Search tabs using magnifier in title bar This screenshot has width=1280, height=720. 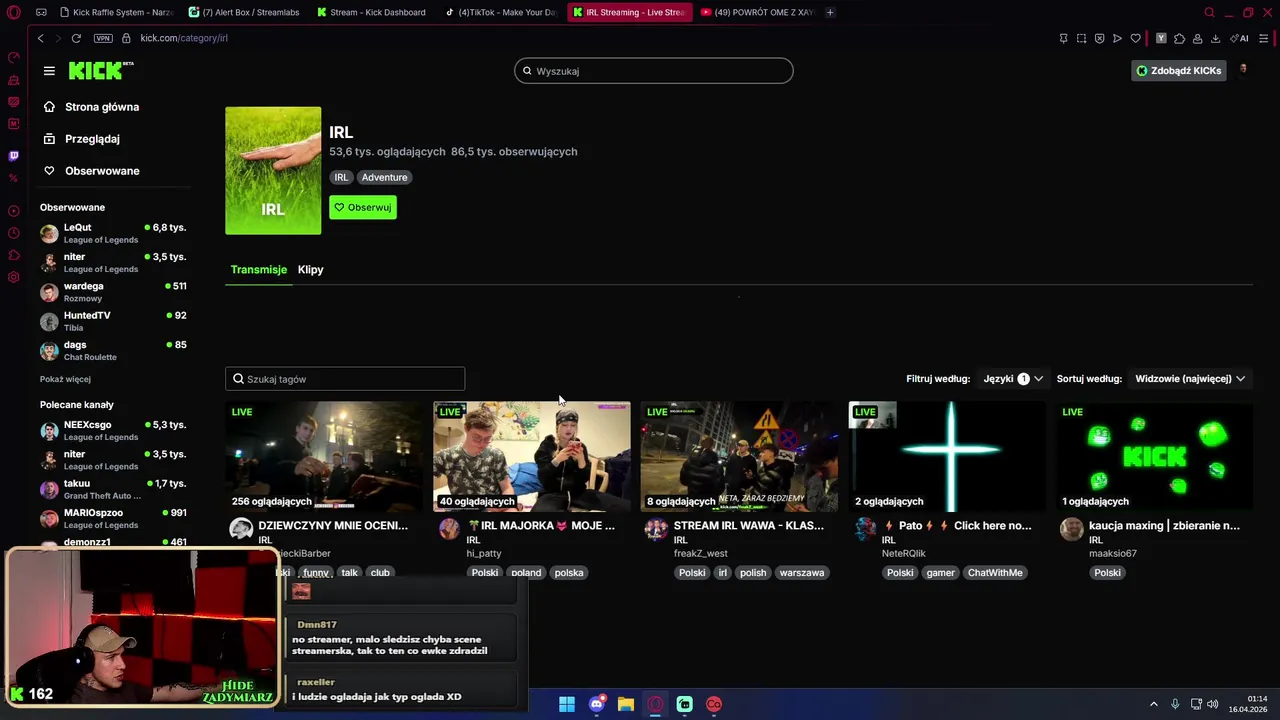(1209, 12)
